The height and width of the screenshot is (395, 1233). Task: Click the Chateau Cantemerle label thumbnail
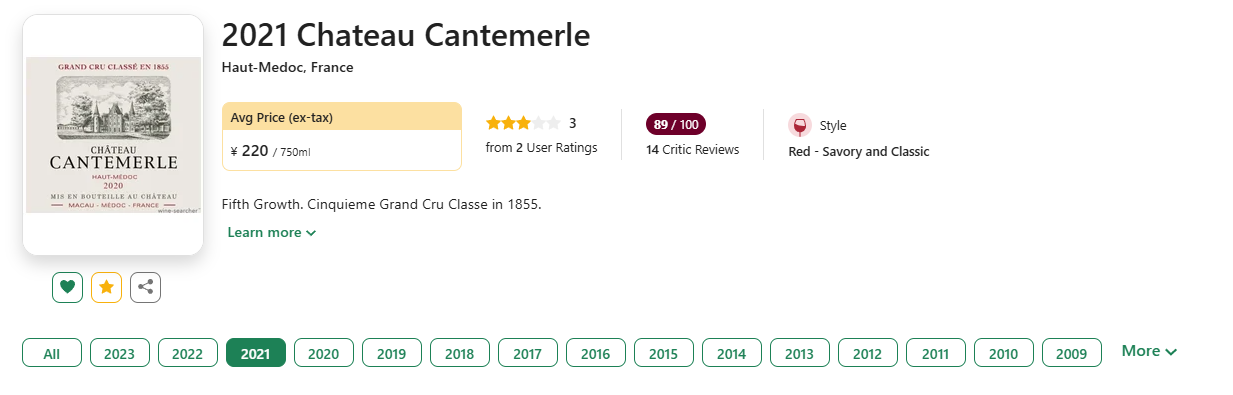coord(113,135)
